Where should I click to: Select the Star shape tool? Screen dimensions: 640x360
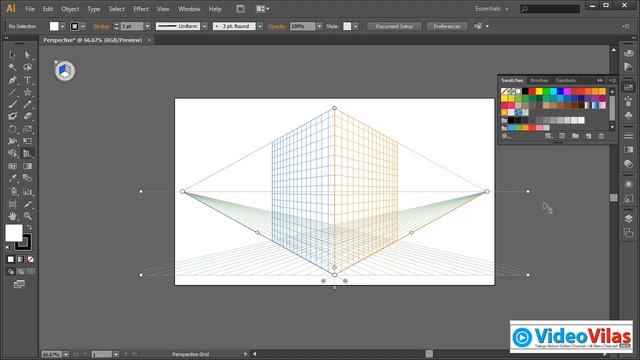27,92
